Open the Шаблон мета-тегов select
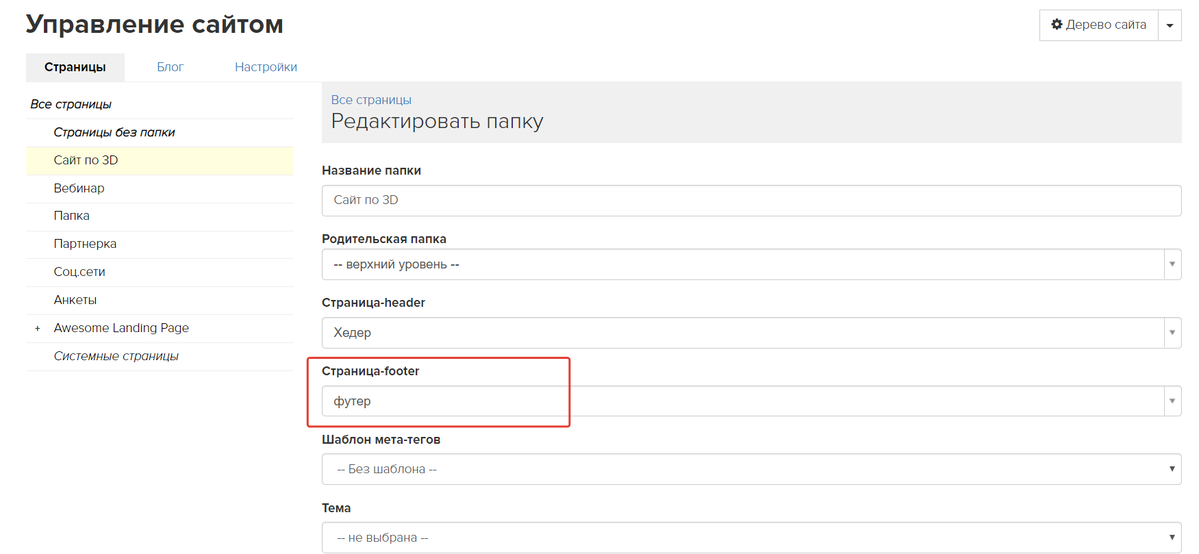Image resolution: width=1199 pixels, height=554 pixels. tap(752, 469)
